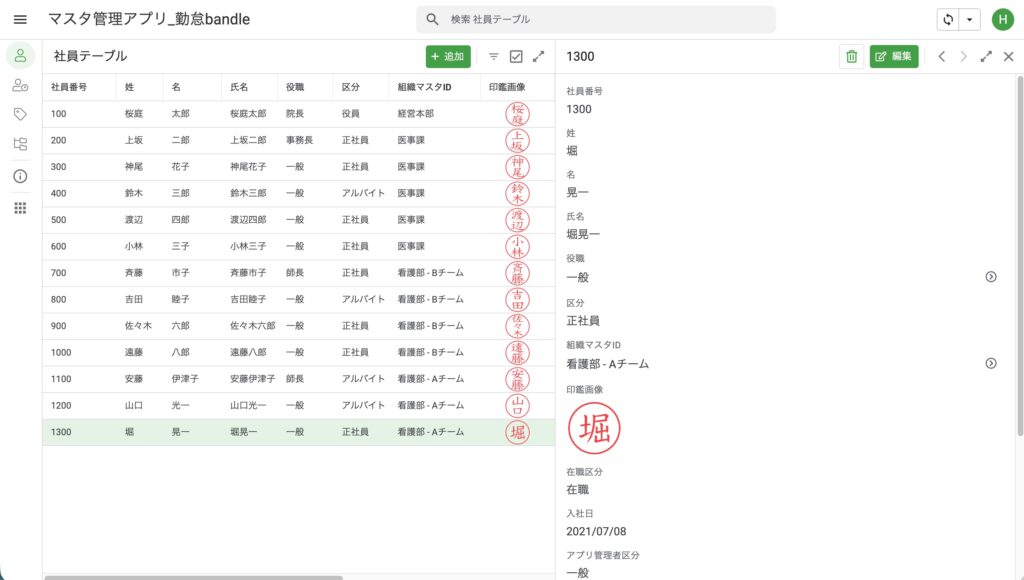Sort by the 社員番号 column header
The width and height of the screenshot is (1024, 580).
click(x=69, y=87)
